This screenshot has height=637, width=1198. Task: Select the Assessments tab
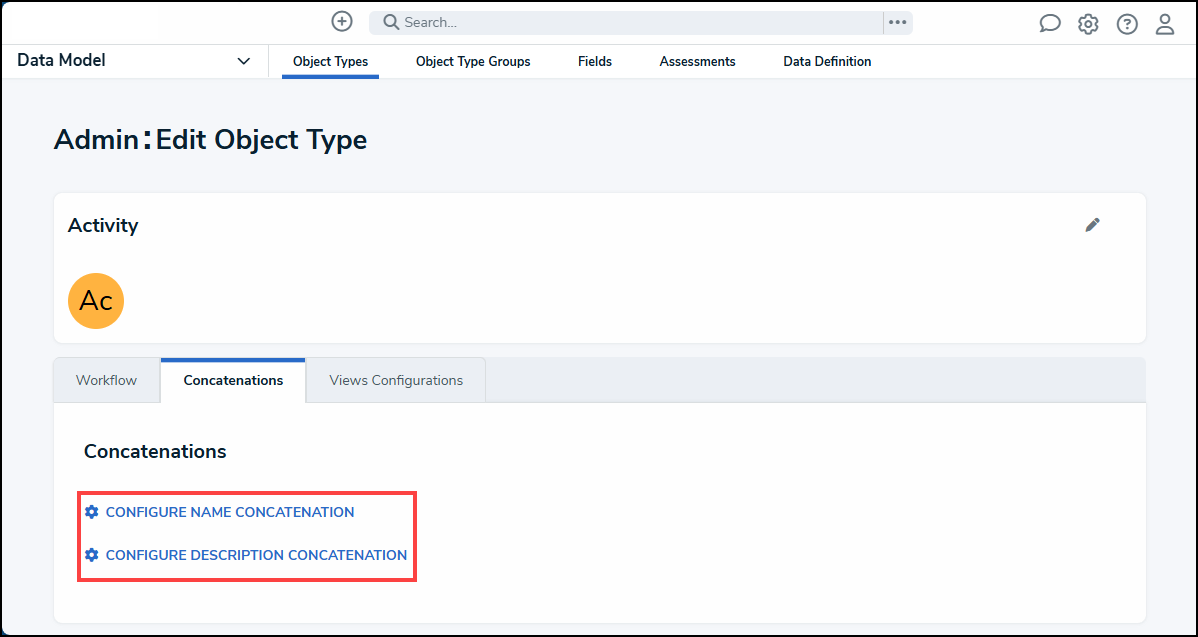697,61
